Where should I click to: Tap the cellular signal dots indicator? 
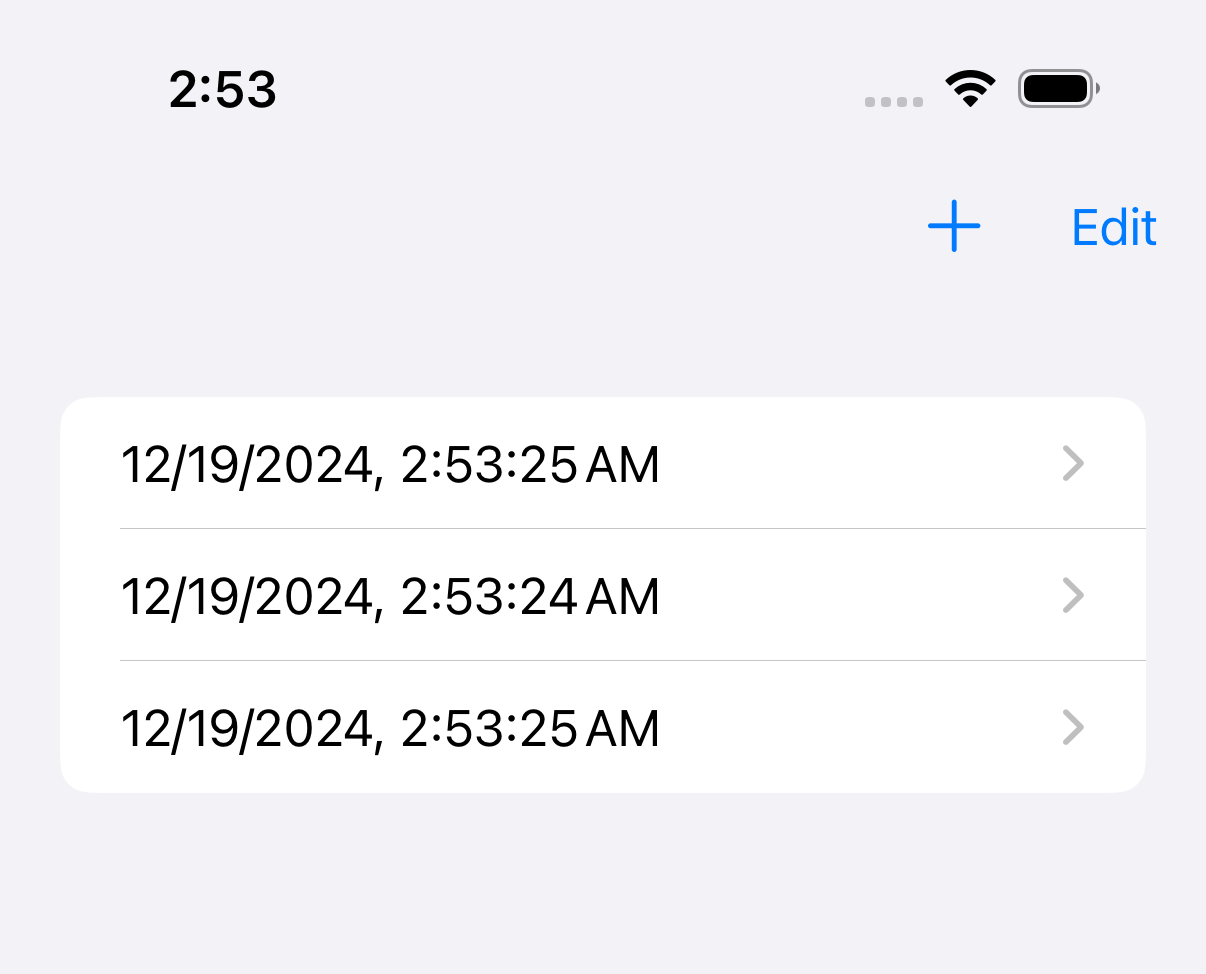point(894,100)
